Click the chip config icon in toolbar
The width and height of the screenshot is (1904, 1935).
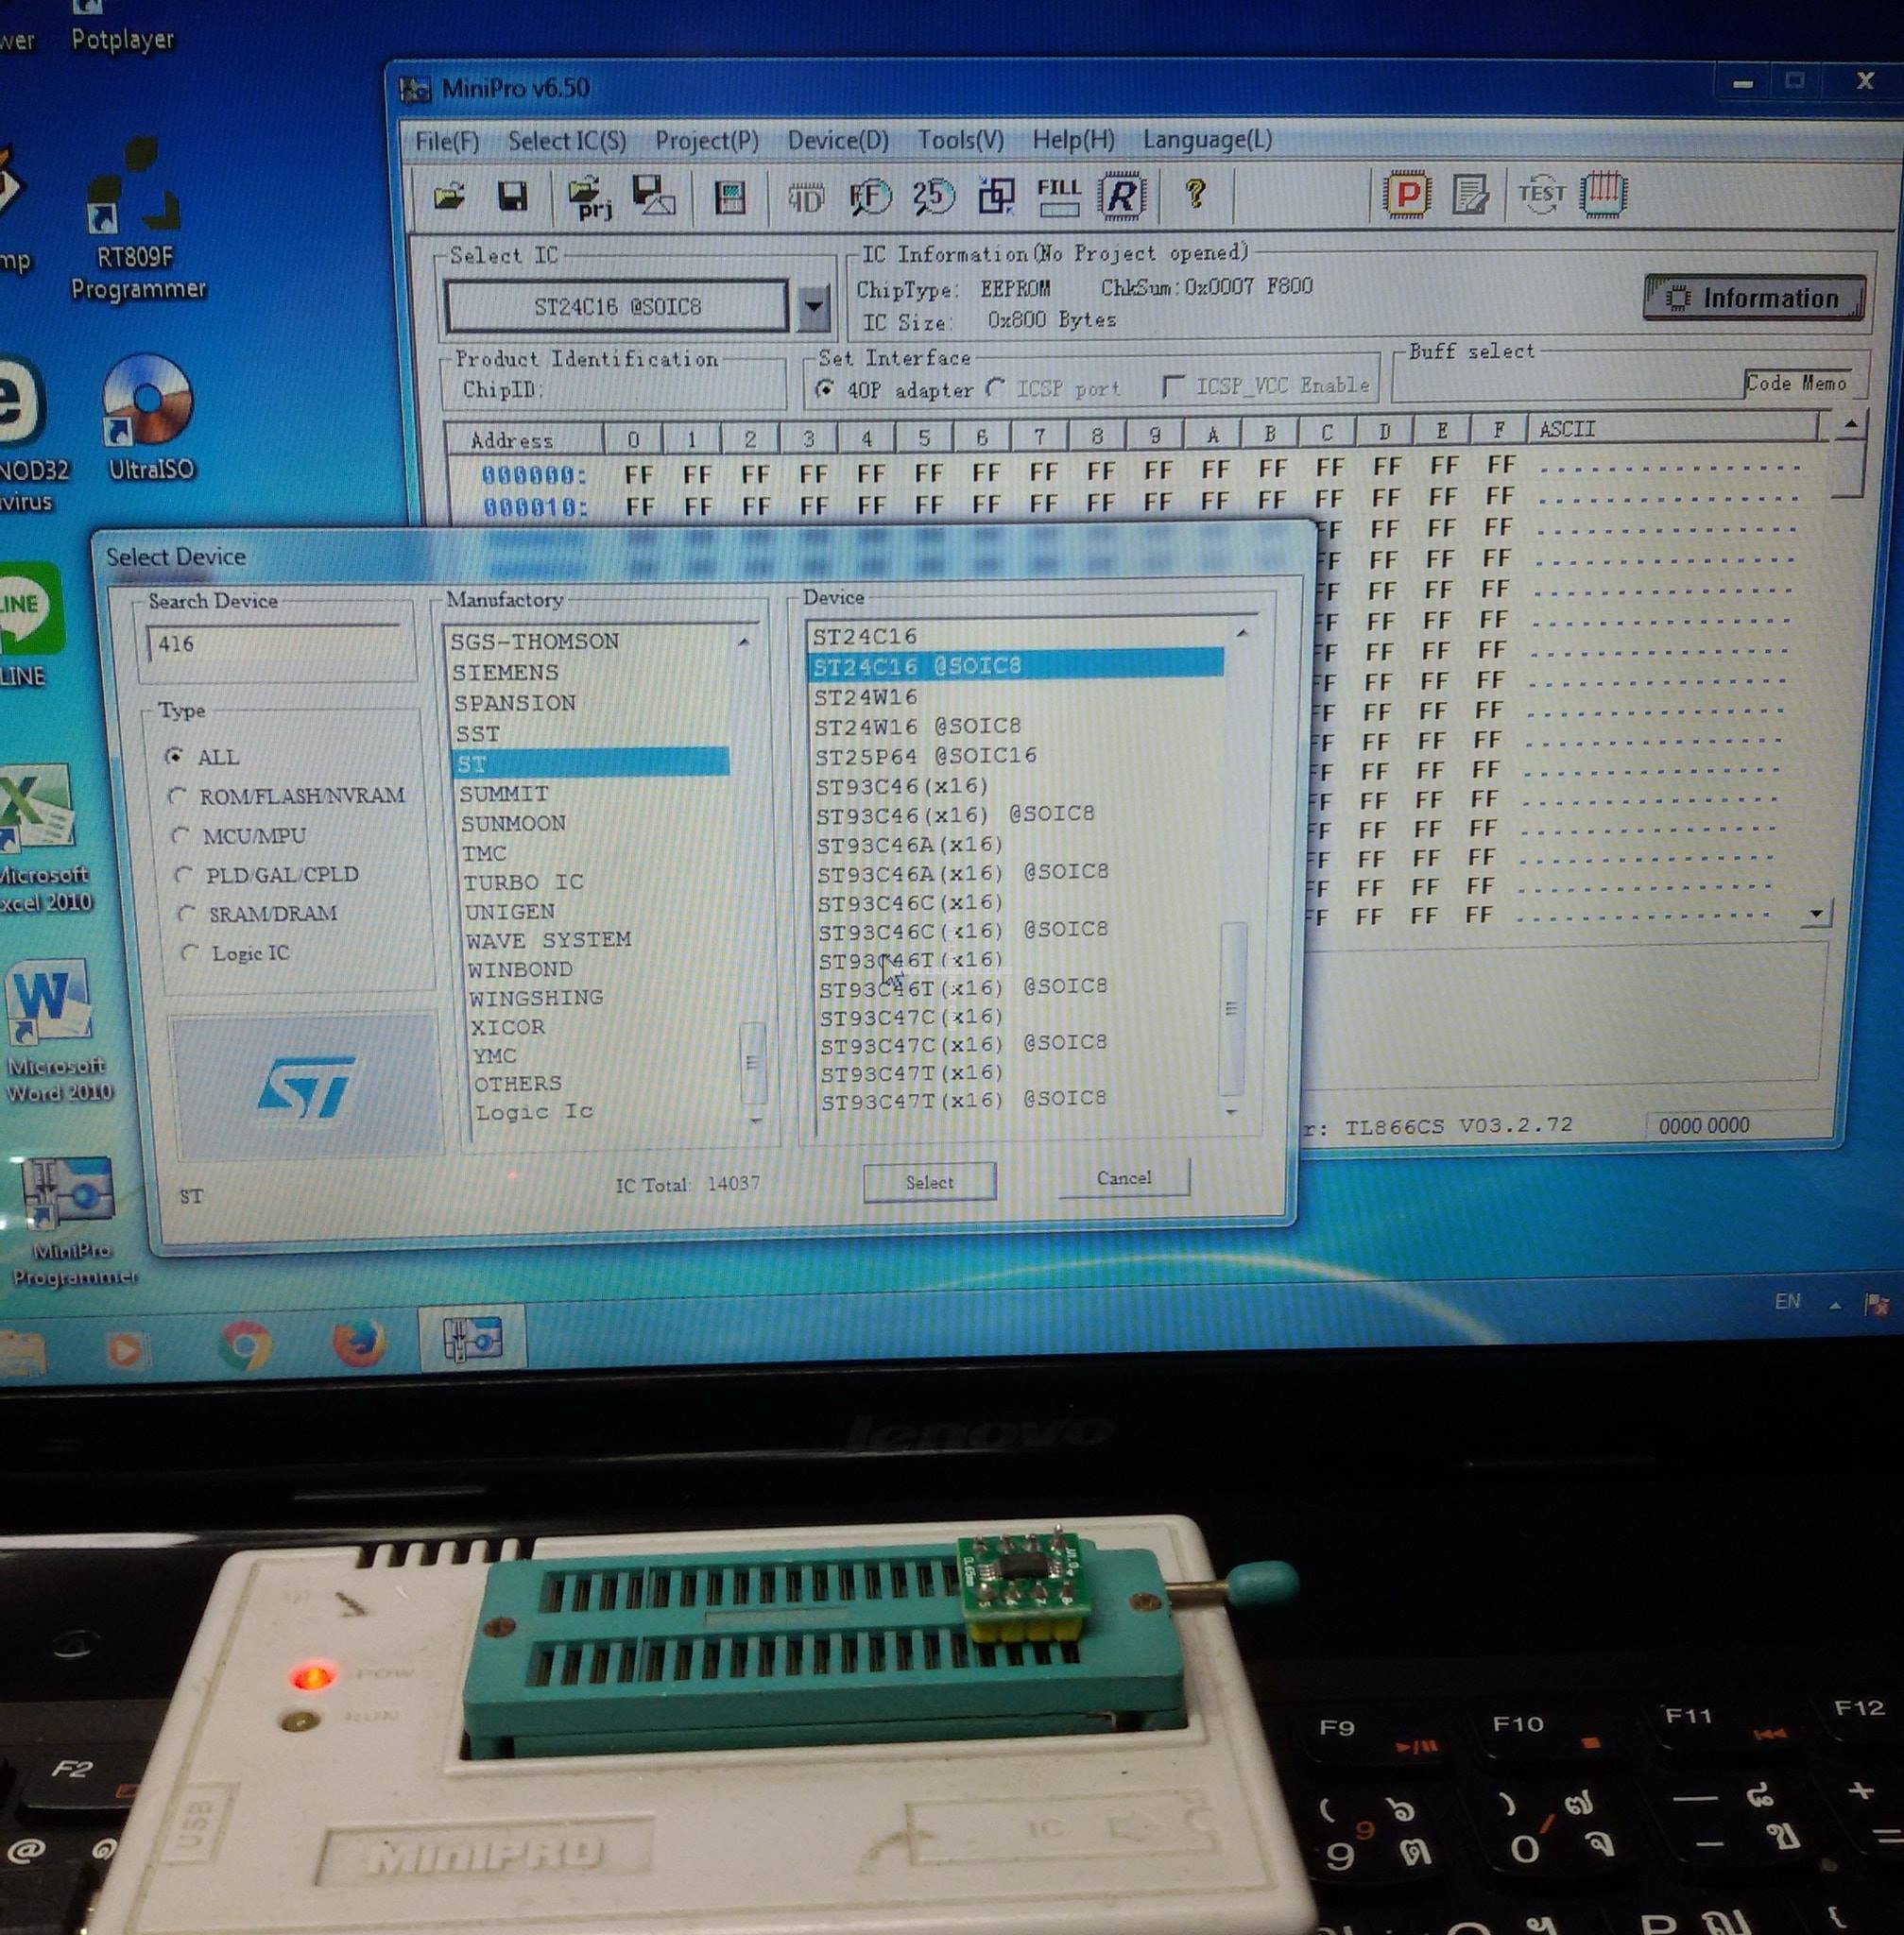730,197
